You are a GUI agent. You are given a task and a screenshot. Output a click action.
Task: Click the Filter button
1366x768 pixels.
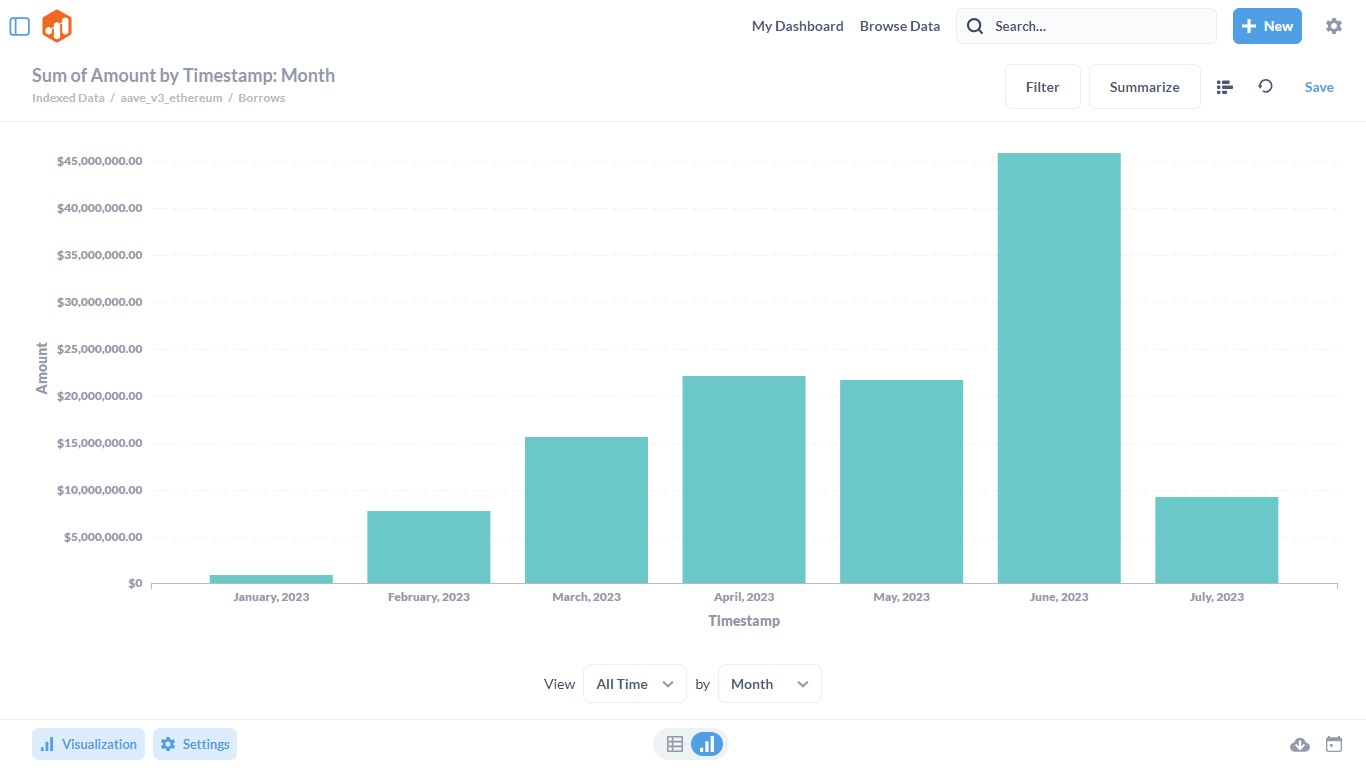(1042, 87)
